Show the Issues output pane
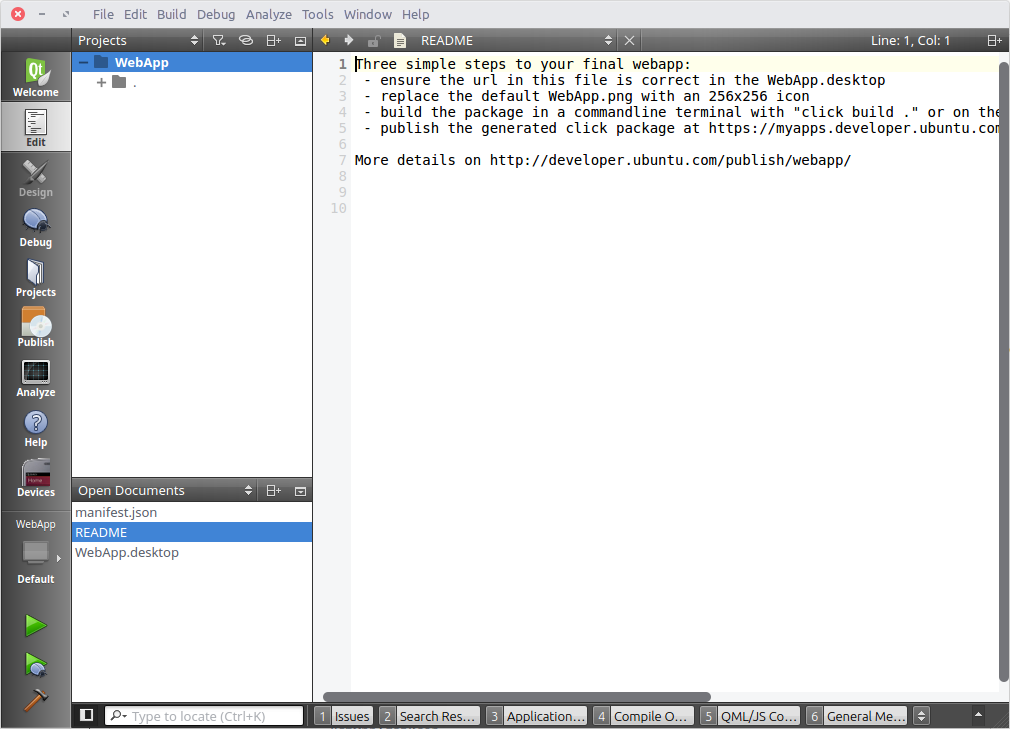1010x729 pixels. pos(344,716)
